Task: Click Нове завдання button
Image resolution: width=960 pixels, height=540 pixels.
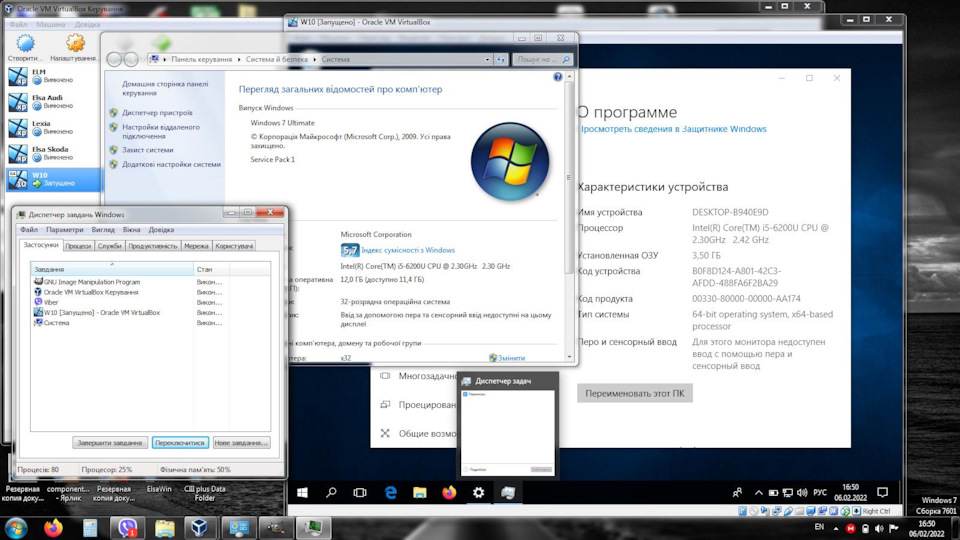Action: pos(241,442)
